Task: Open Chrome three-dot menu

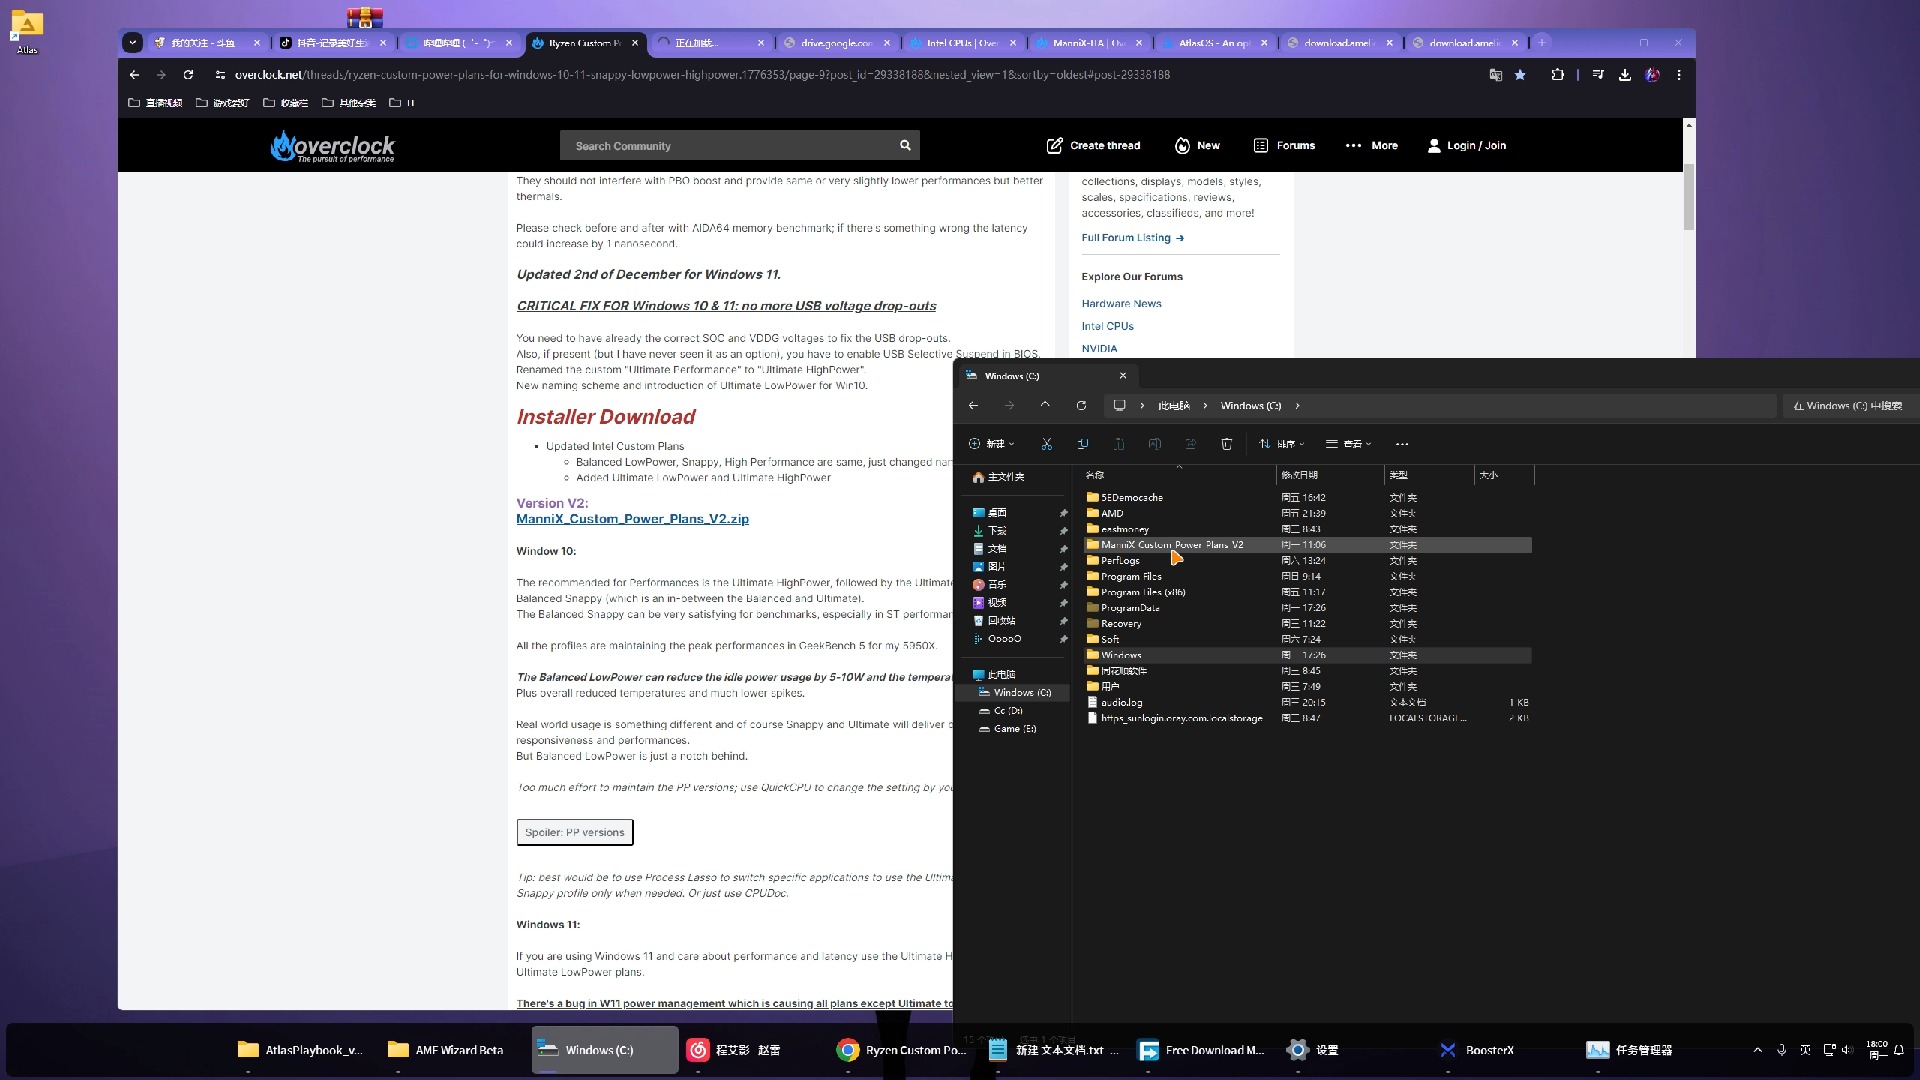Action: [x=1679, y=75]
